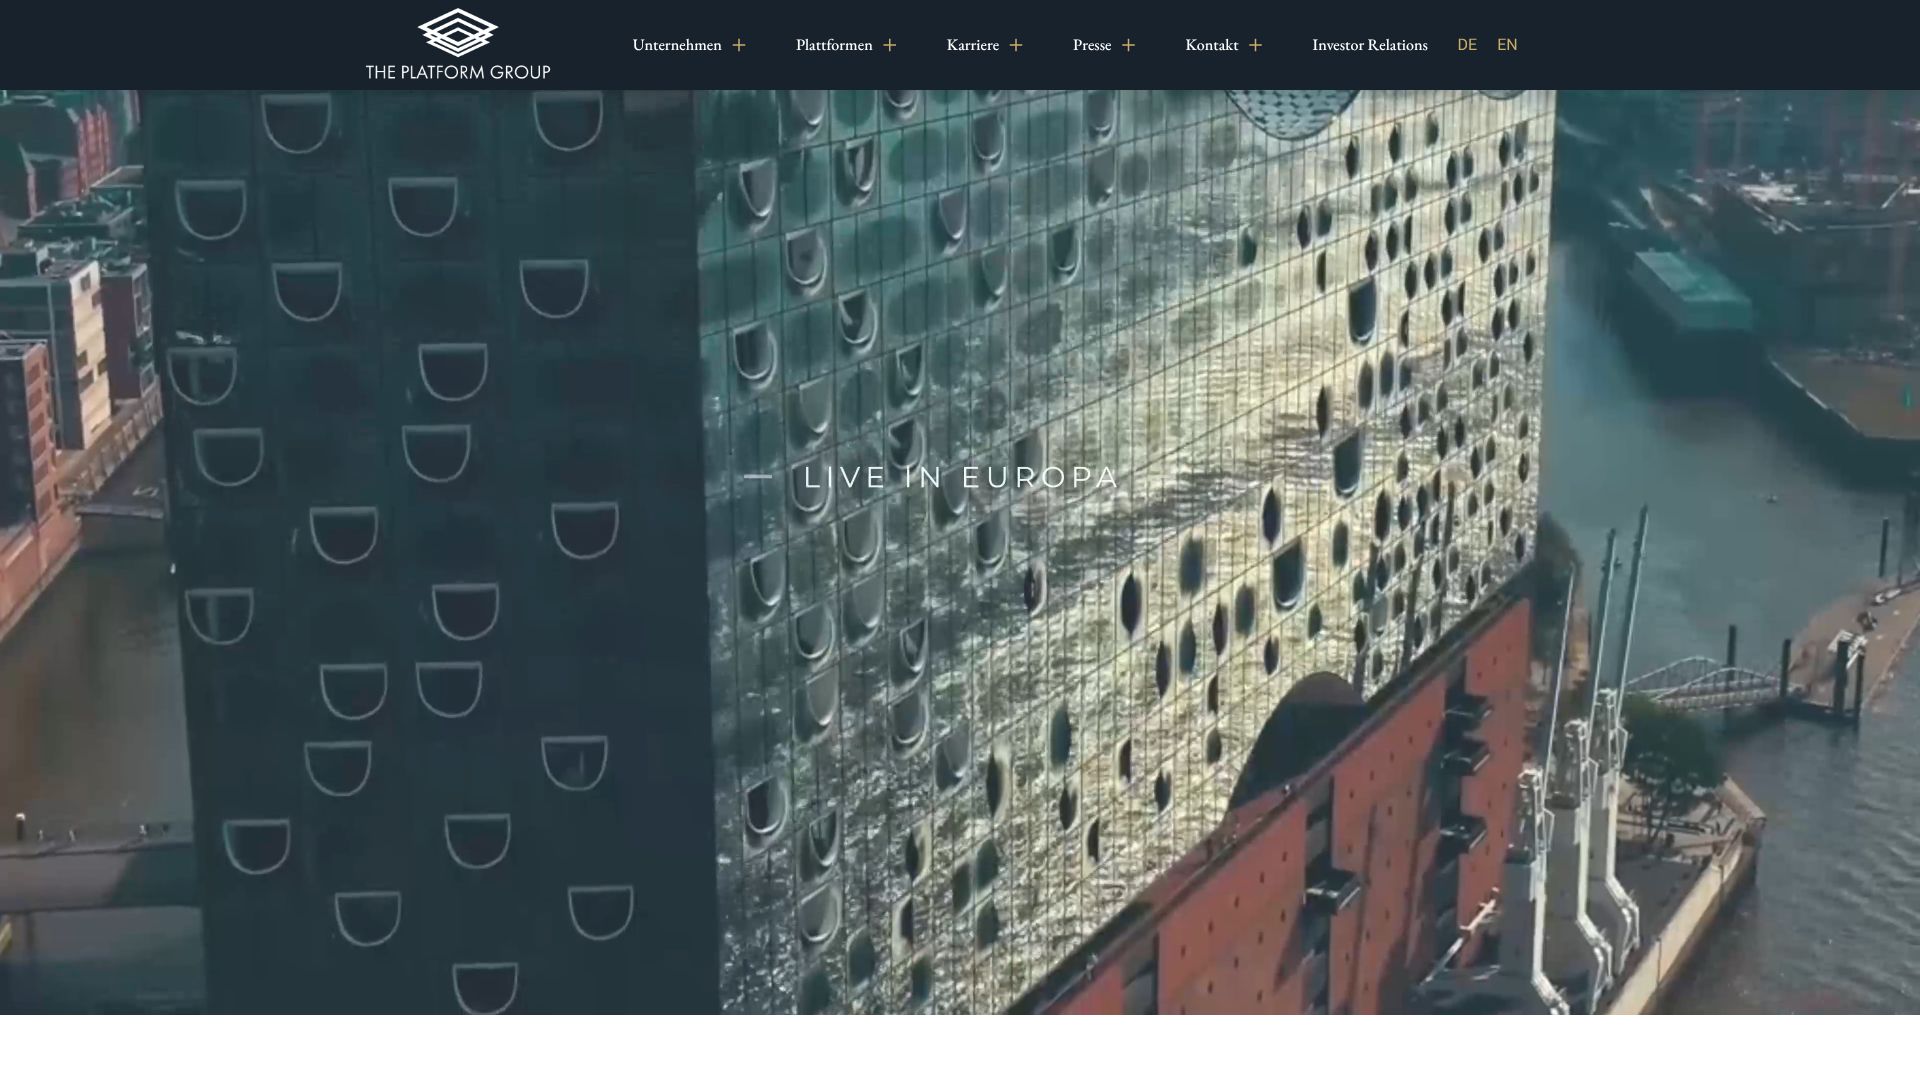Open the Kontakt navigation item
Image resolution: width=1920 pixels, height=1080 pixels.
[x=1212, y=45]
